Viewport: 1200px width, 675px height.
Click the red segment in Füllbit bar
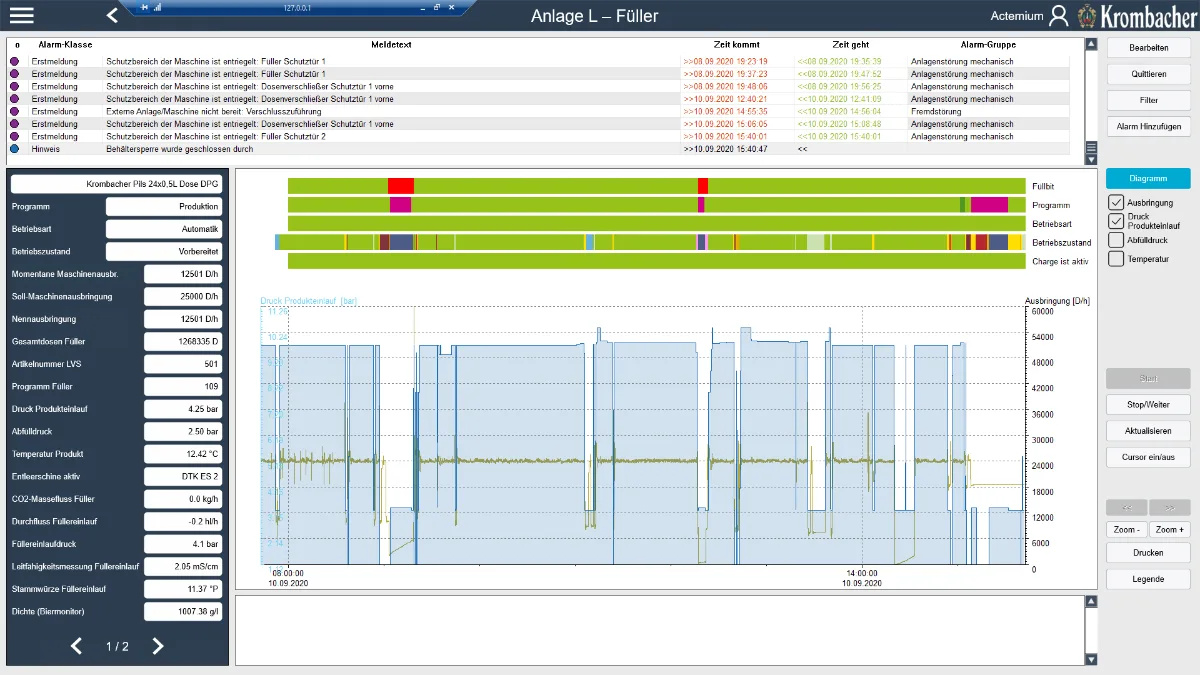(400, 186)
